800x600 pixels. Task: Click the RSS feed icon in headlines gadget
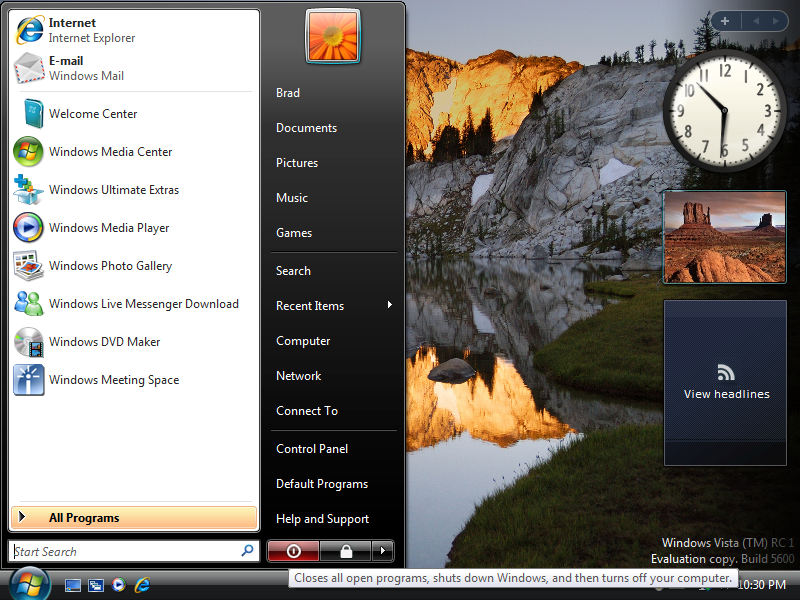(x=726, y=372)
